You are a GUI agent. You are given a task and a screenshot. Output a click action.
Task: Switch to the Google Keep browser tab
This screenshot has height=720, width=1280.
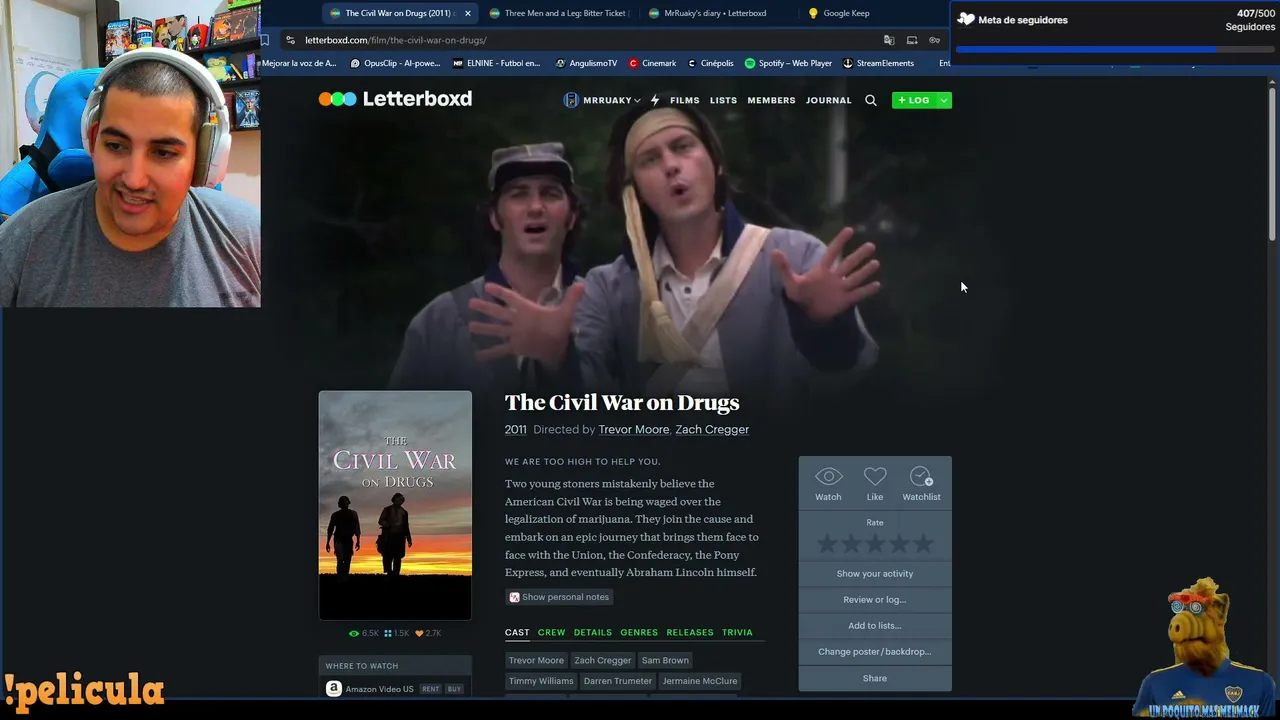845,13
